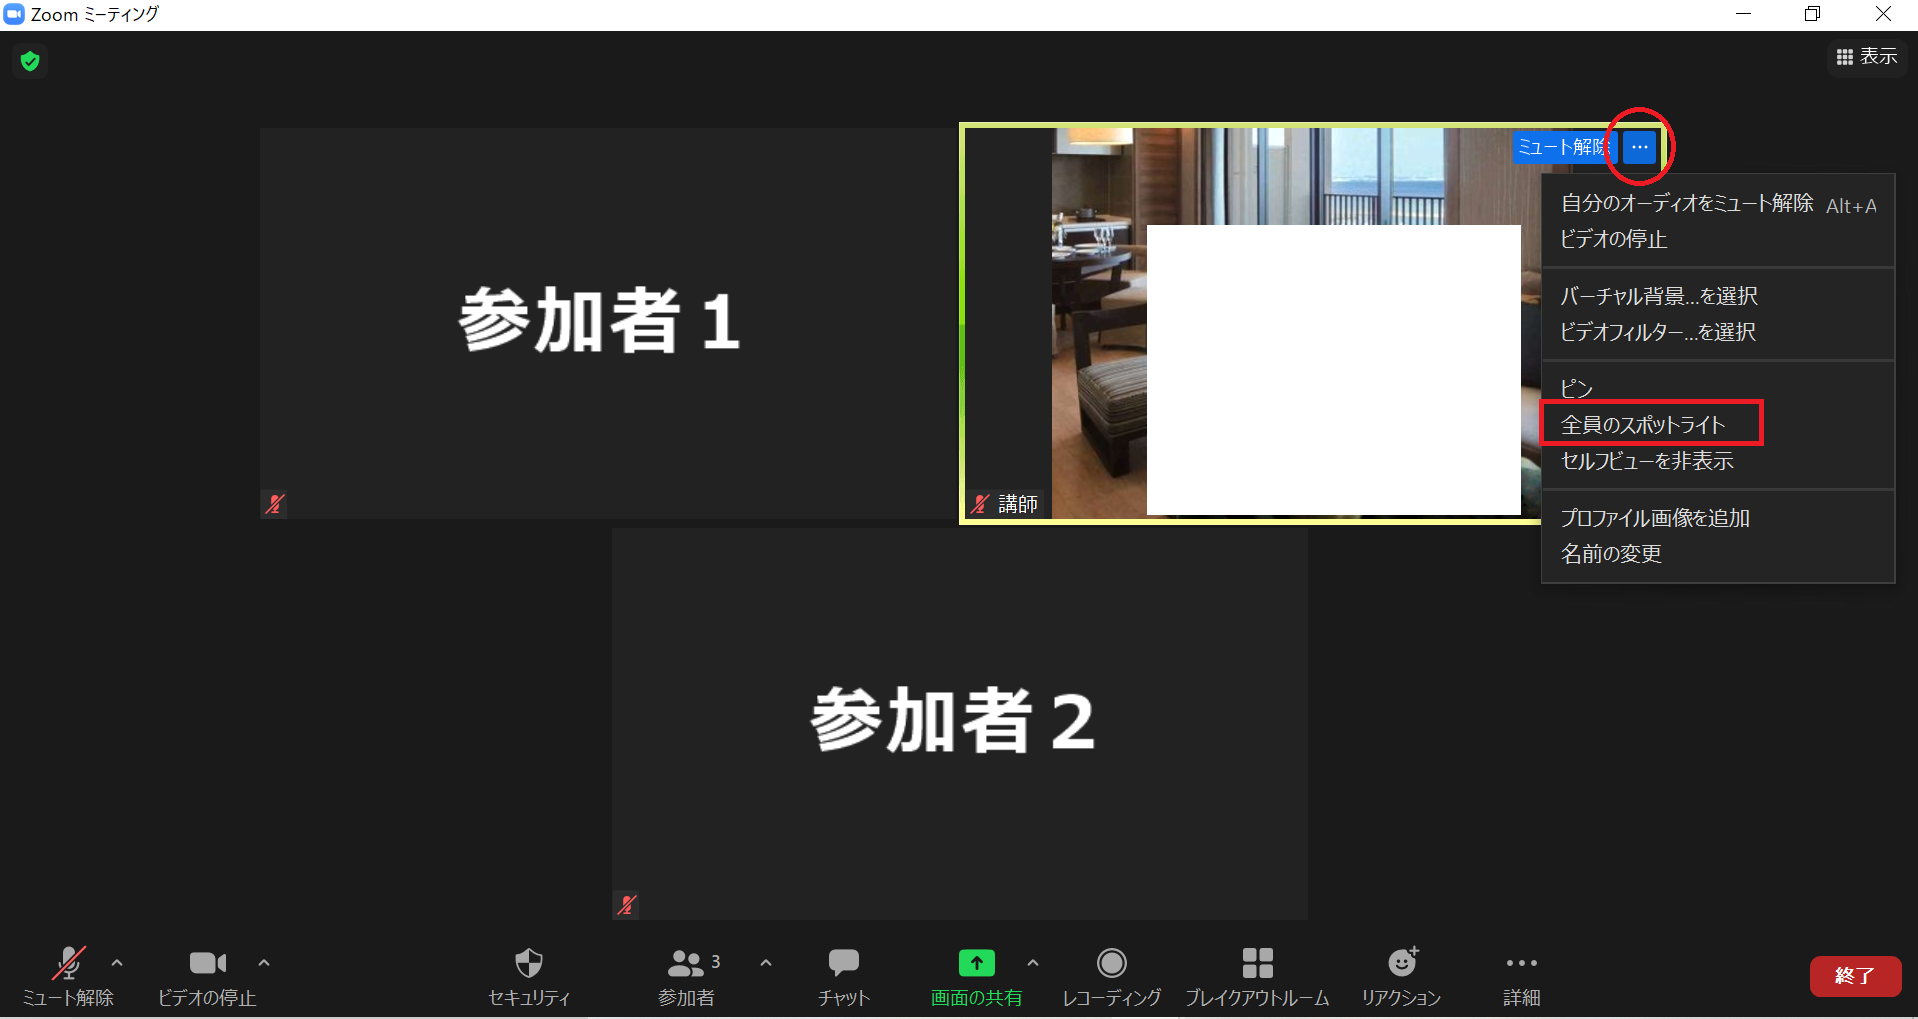
Task: Open the 詳細 more options icon
Action: point(1521,964)
